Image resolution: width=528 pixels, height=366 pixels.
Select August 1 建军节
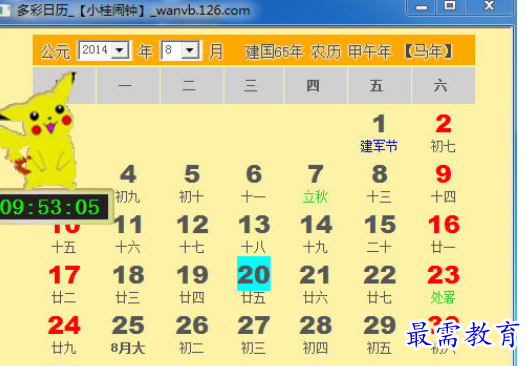(379, 133)
